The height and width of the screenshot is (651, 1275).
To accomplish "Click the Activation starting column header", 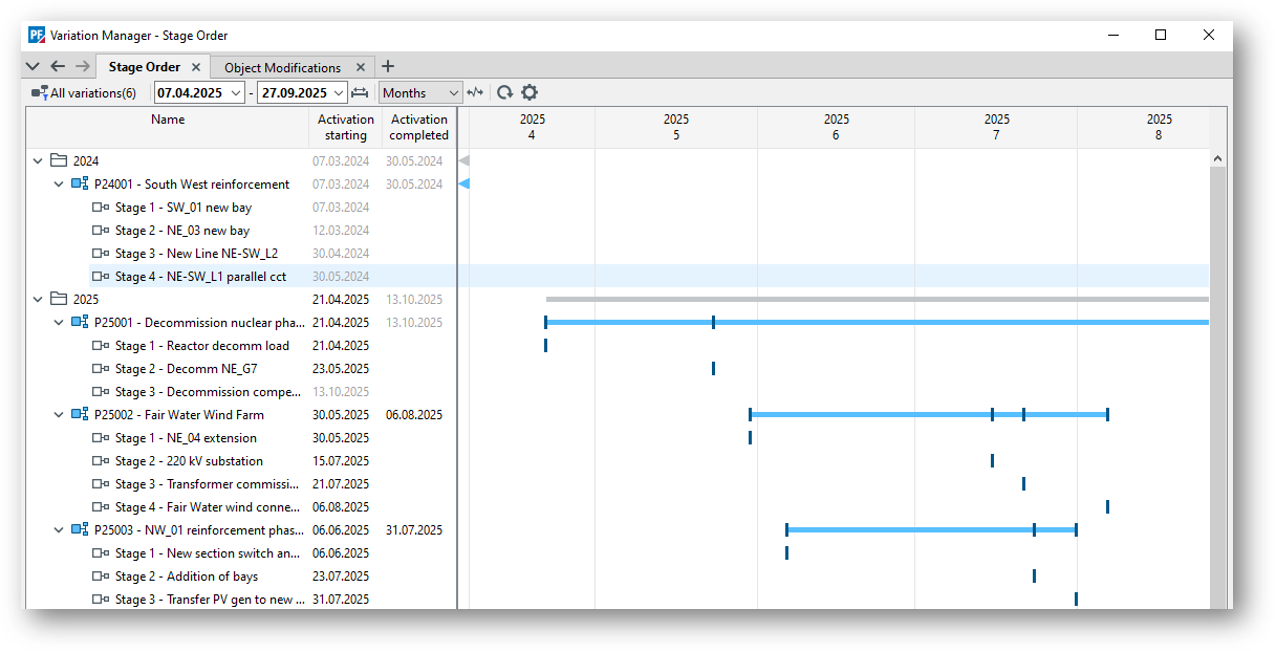I will pyautogui.click(x=345, y=127).
